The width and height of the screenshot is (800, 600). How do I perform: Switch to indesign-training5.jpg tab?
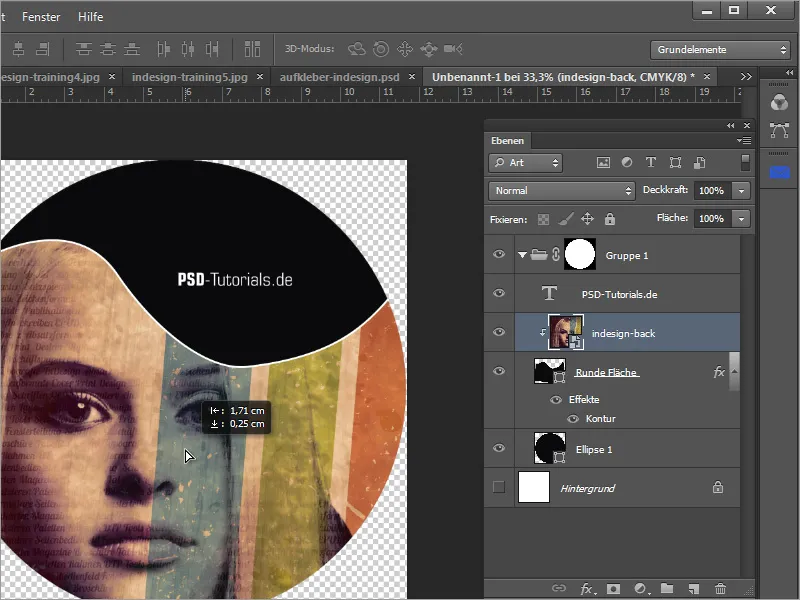point(190,77)
